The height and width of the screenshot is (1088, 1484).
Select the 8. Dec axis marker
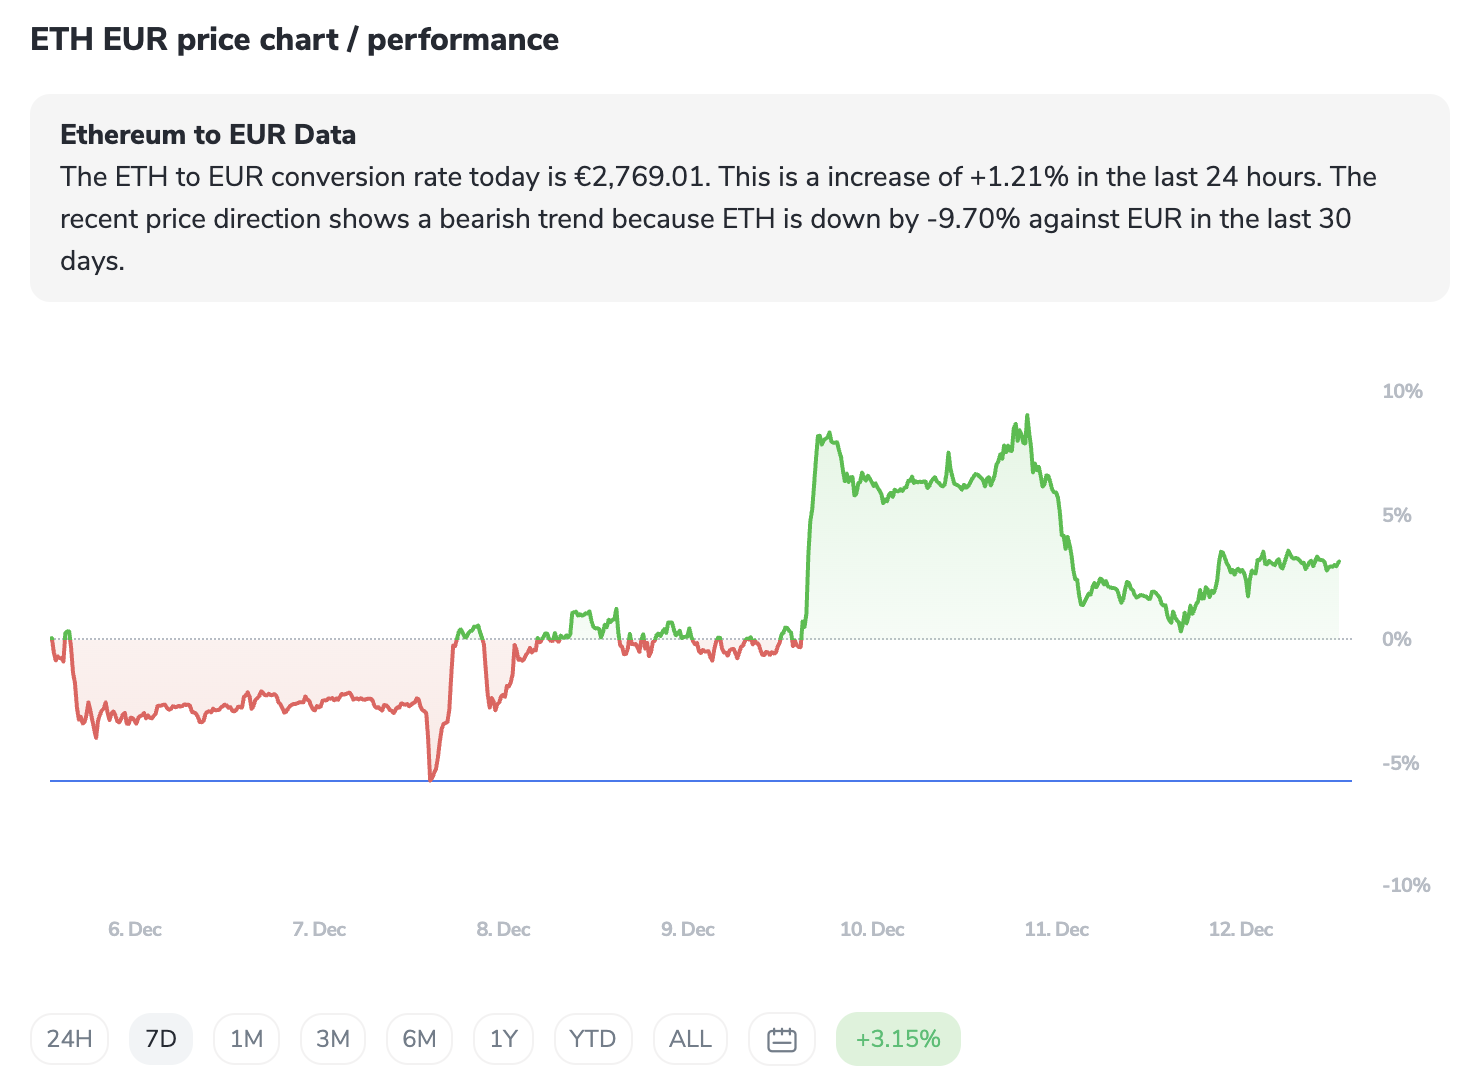pos(503,929)
